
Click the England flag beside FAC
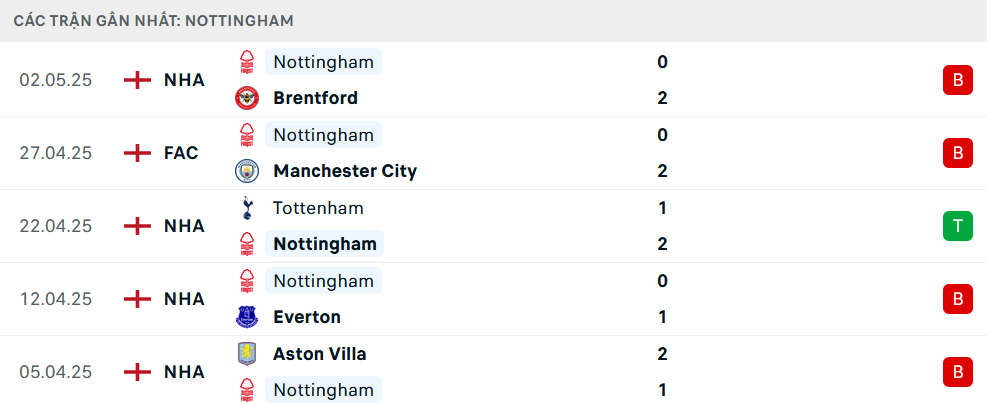pyautogui.click(x=137, y=153)
